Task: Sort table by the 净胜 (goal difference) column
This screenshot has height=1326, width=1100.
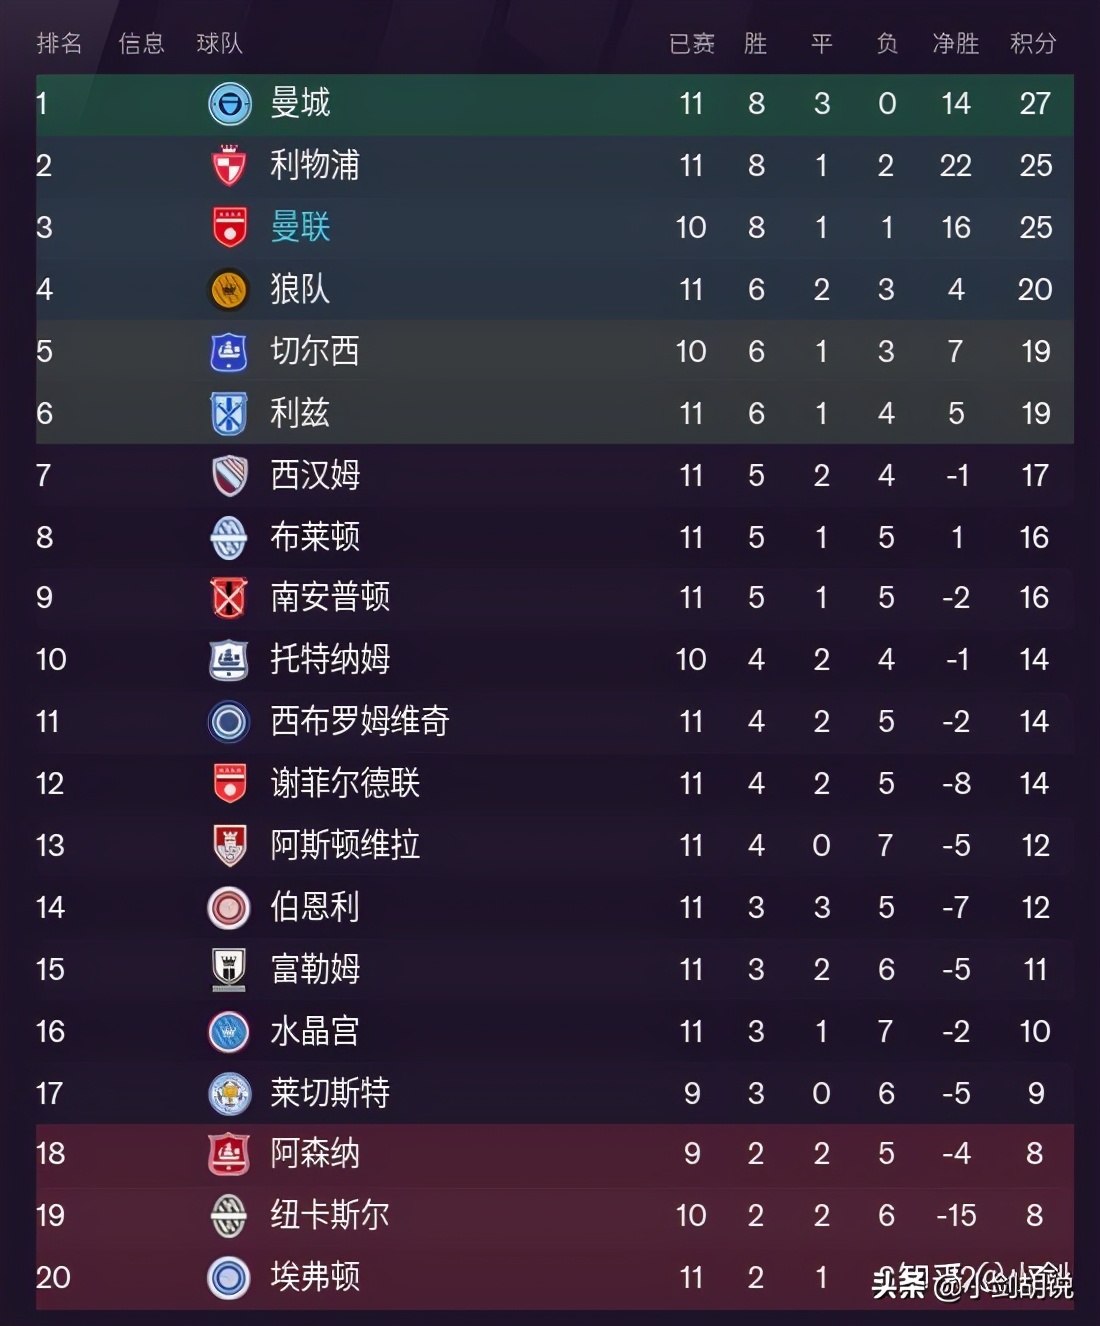Action: [x=955, y=43]
